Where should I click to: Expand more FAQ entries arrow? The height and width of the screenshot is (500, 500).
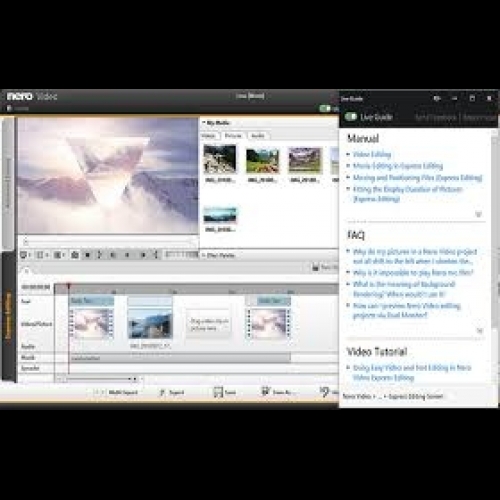pyautogui.click(x=479, y=331)
